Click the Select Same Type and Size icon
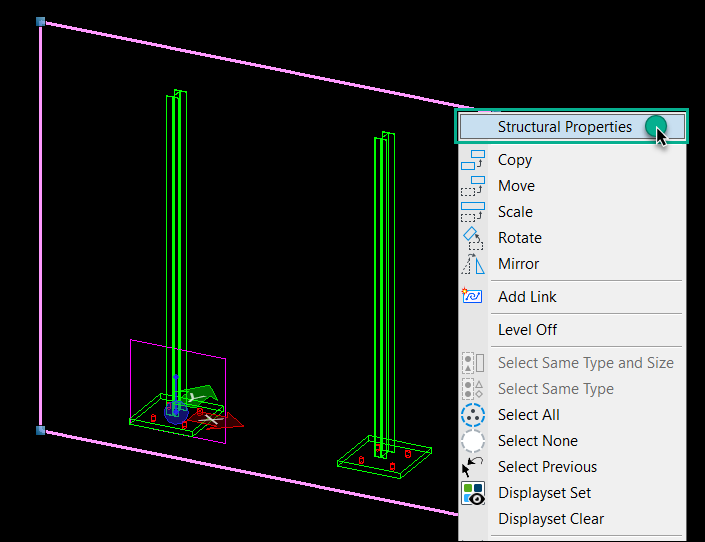The height and width of the screenshot is (542, 705). point(473,363)
